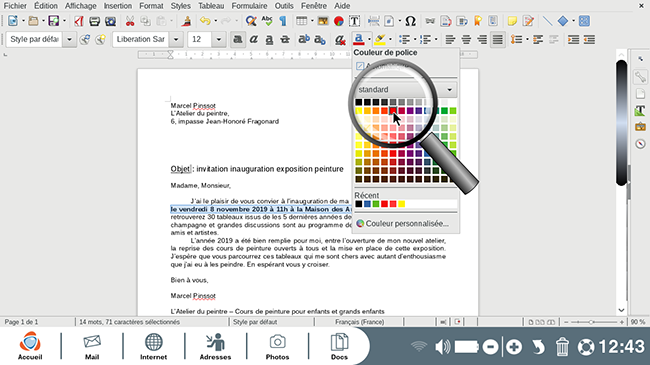This screenshot has width=650, height=365.
Task: Expand the bullet list arrow
Action: [x=415, y=39]
